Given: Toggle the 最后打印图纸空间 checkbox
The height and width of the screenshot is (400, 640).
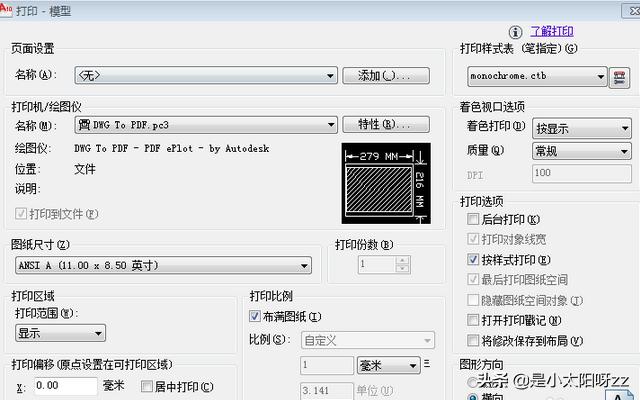Looking at the screenshot, I should click(473, 279).
